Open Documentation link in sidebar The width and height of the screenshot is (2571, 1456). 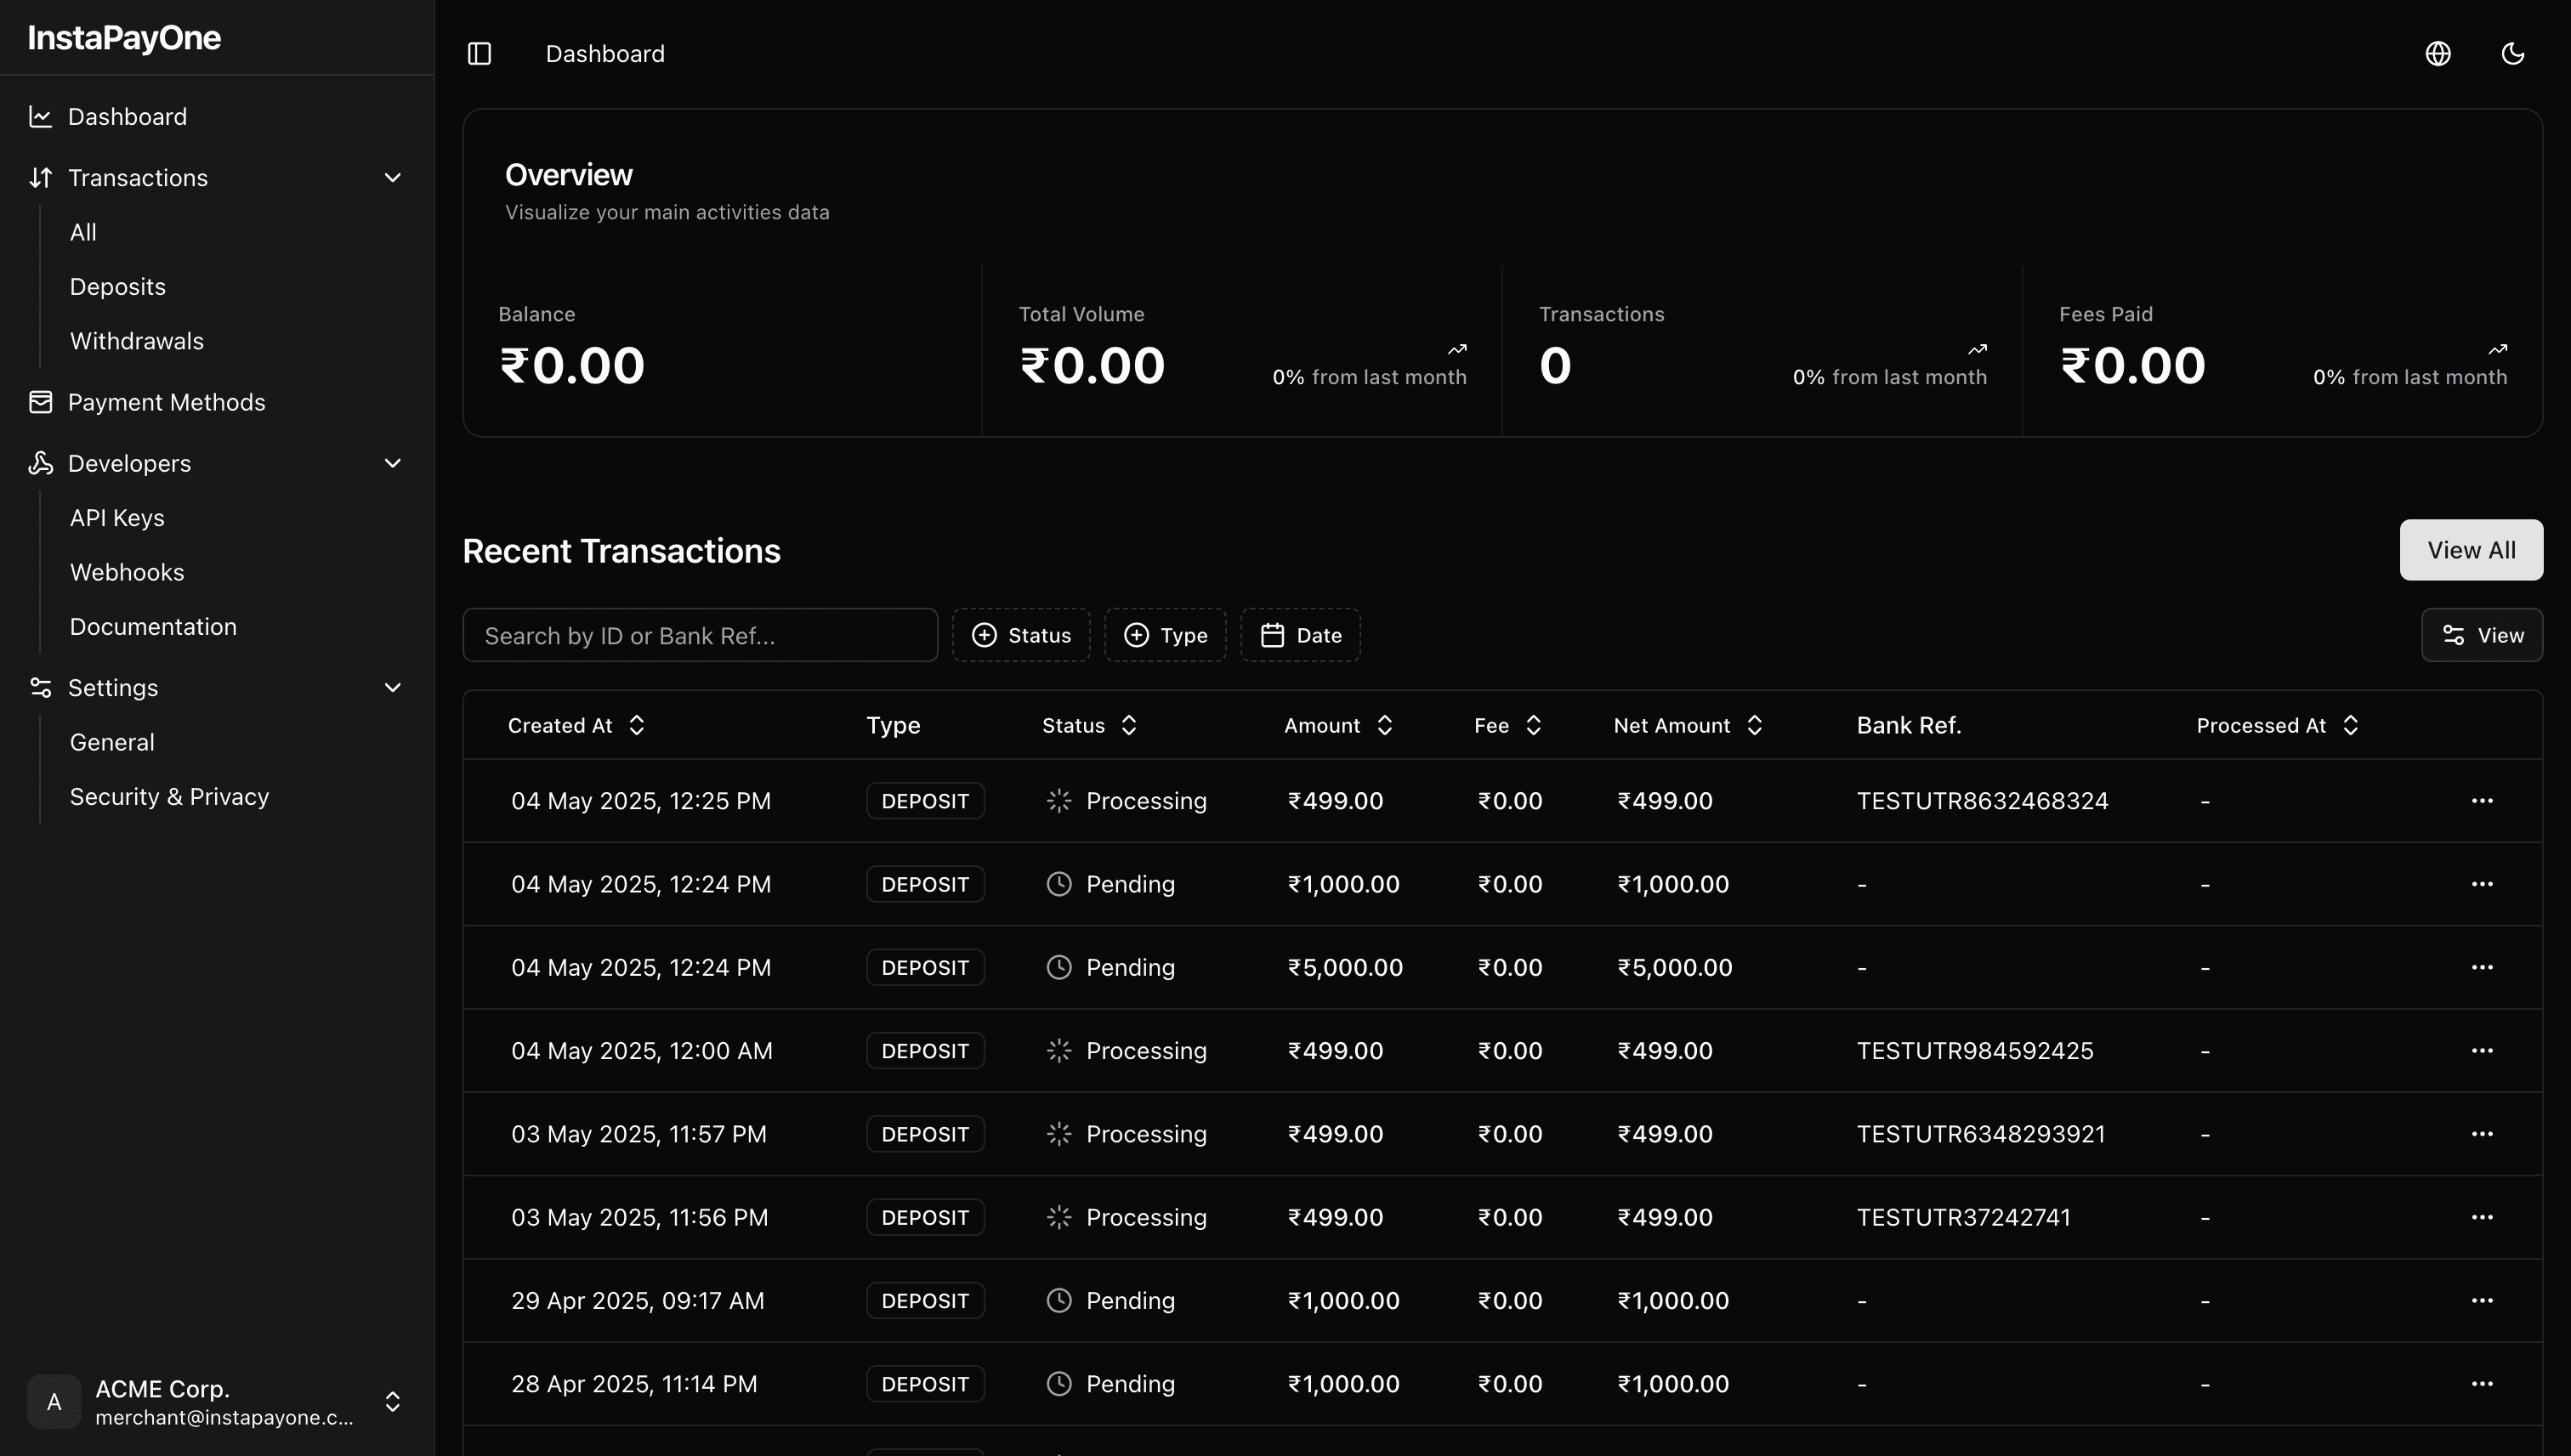[153, 627]
